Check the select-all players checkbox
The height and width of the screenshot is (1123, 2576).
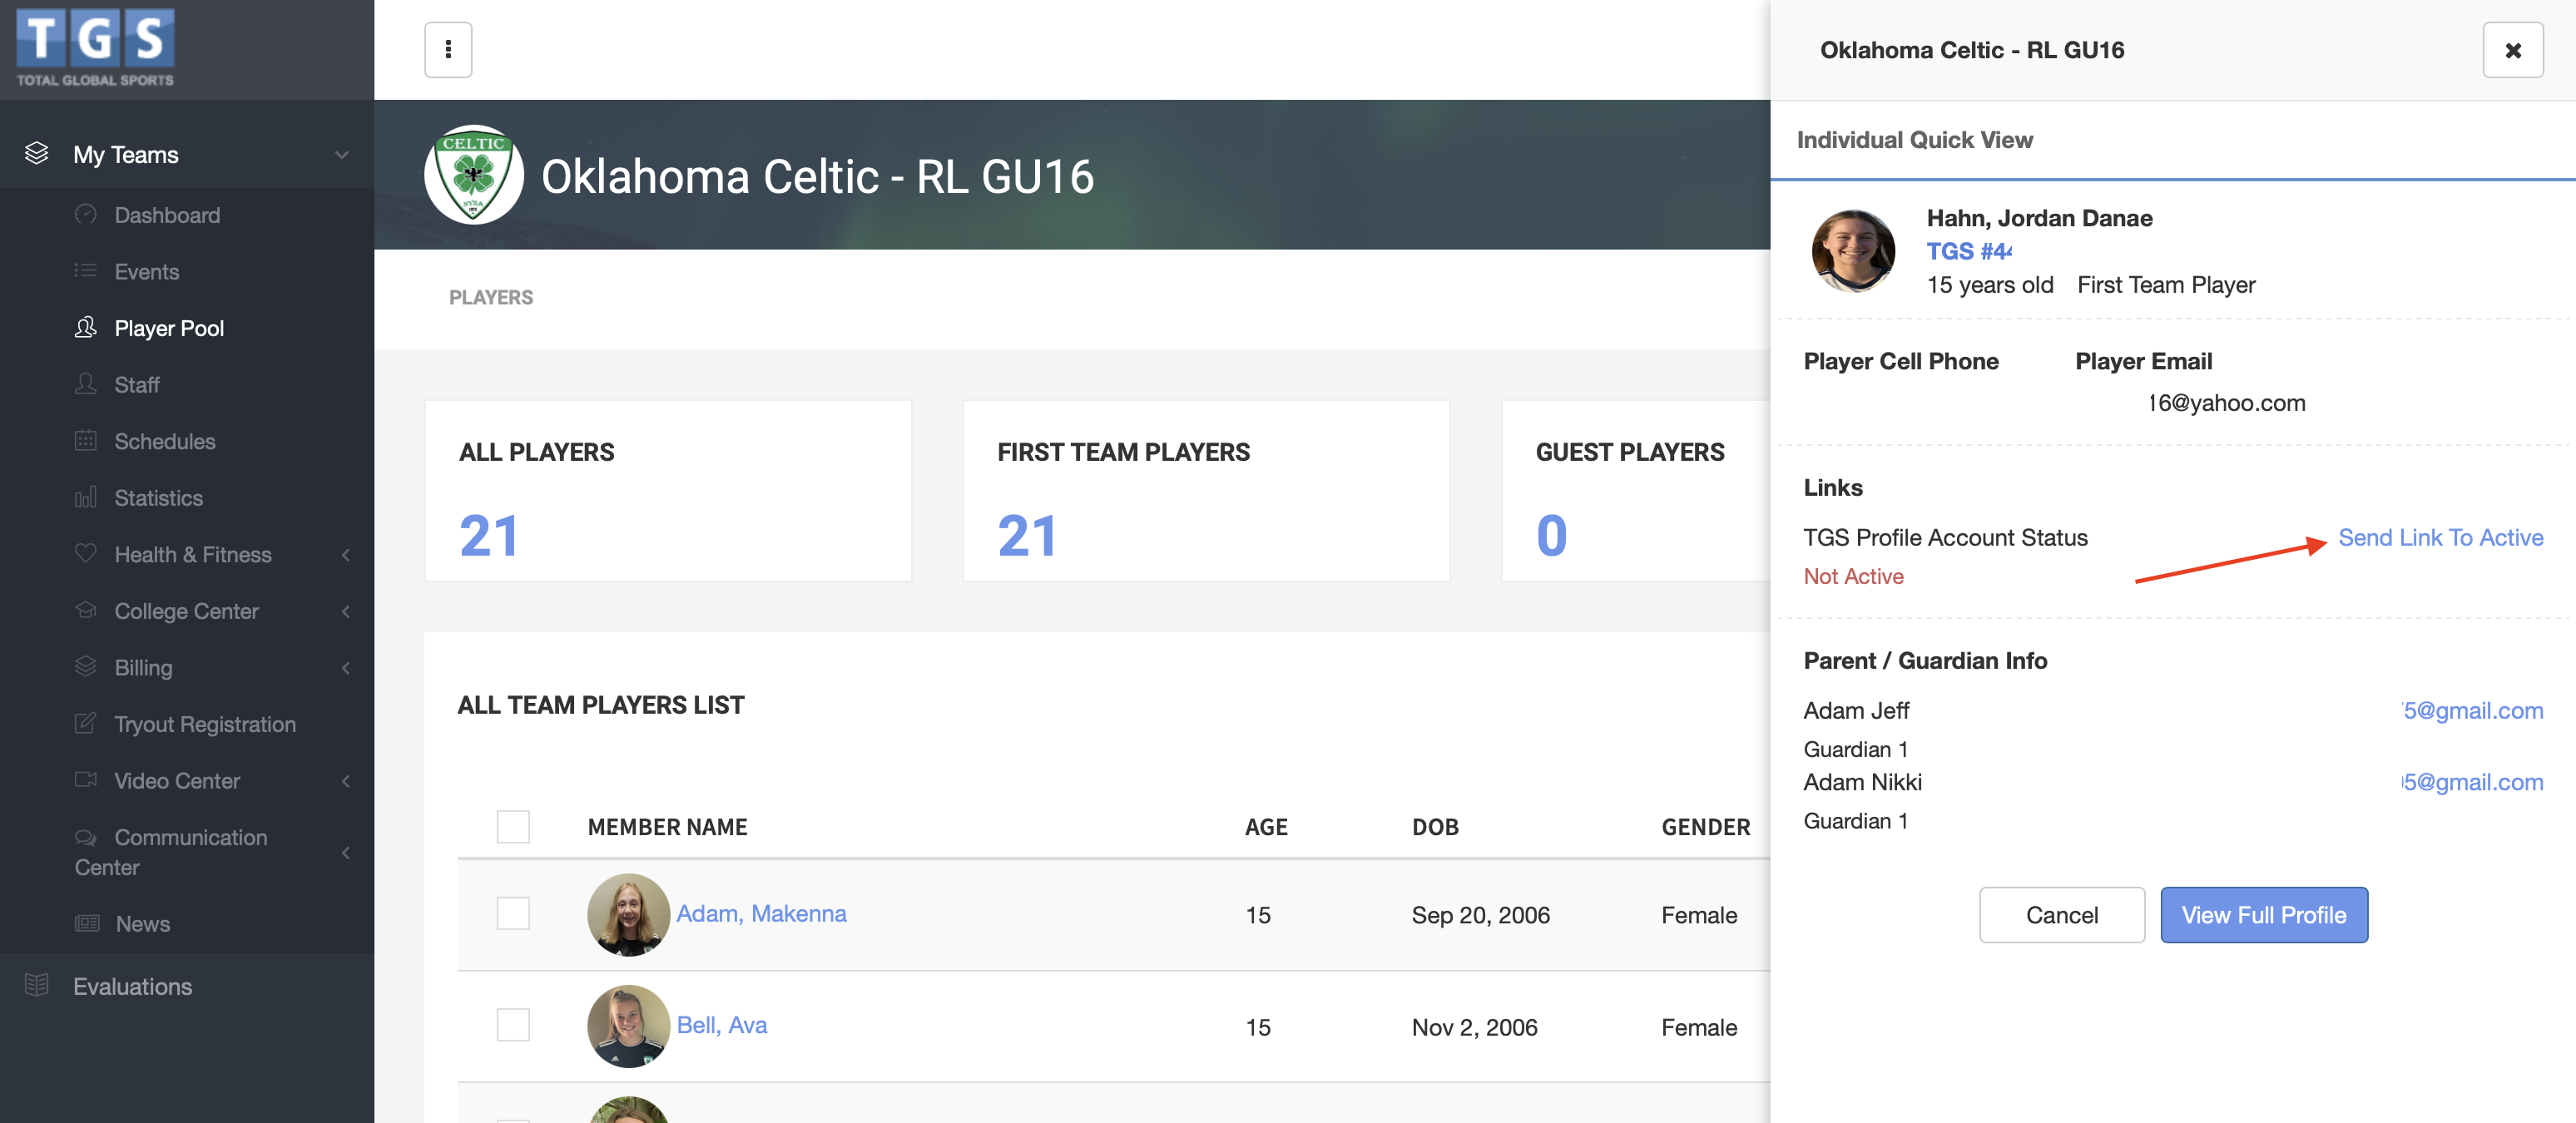coord(513,827)
